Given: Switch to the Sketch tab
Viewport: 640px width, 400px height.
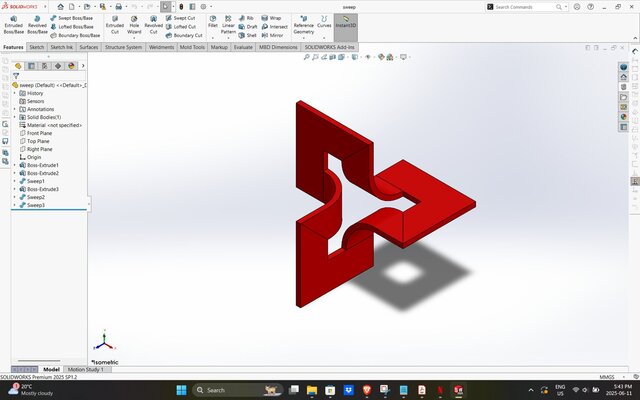Looking at the screenshot, I should coord(36,47).
